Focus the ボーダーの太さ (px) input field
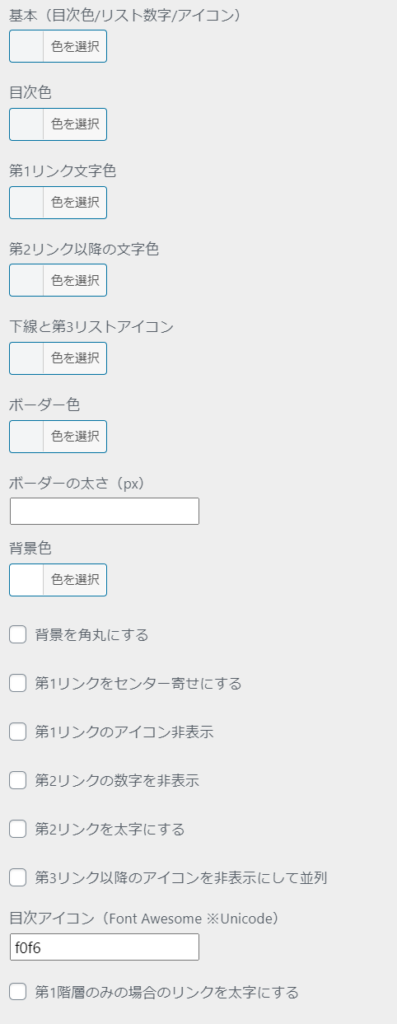The image size is (397, 1024). pos(104,511)
